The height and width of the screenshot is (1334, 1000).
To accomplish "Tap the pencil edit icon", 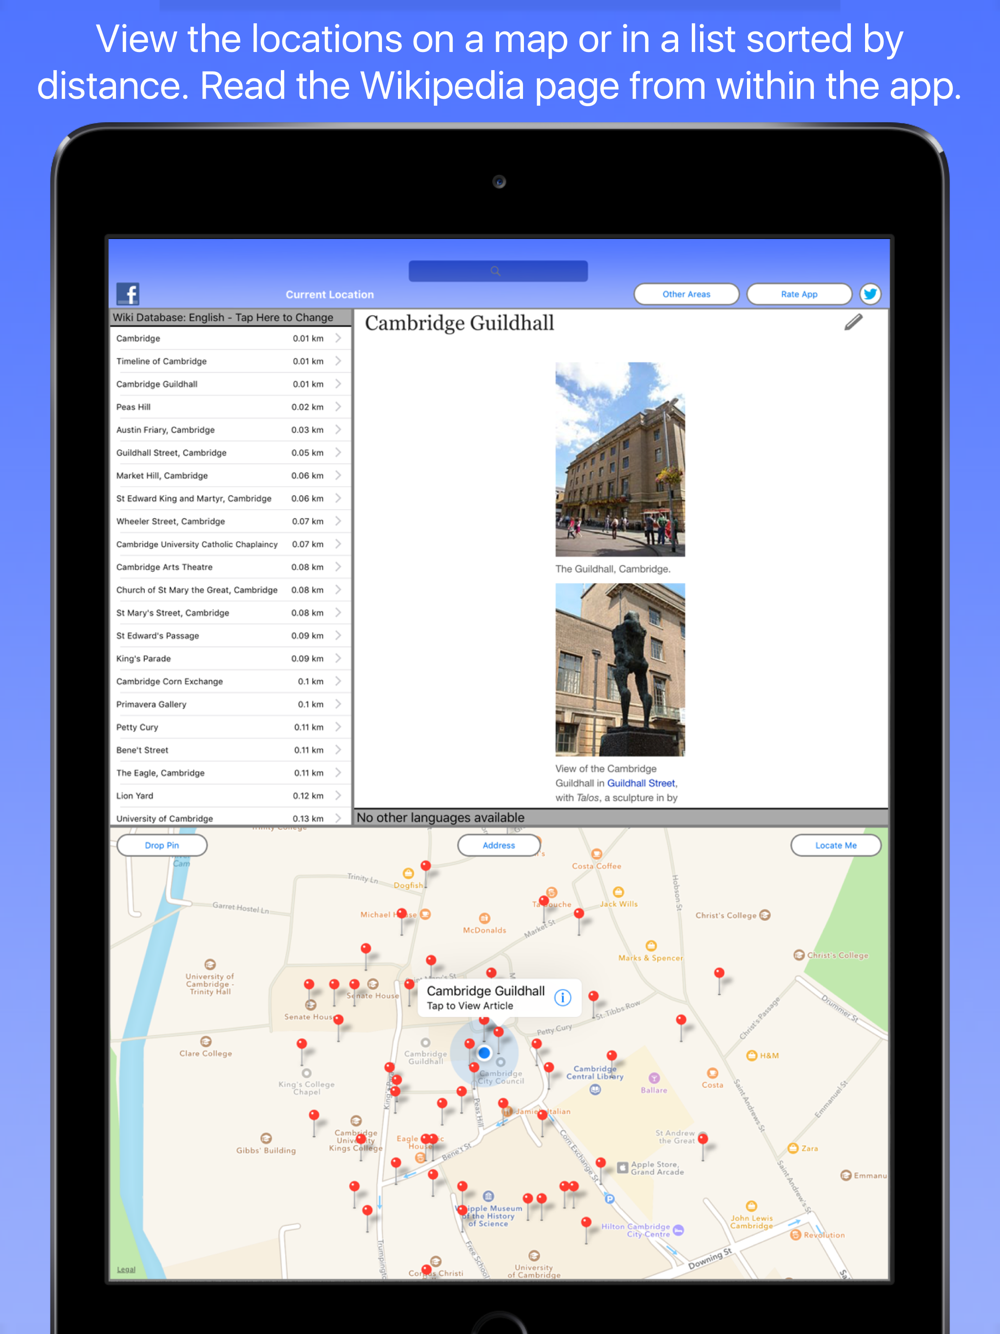I will 853,322.
